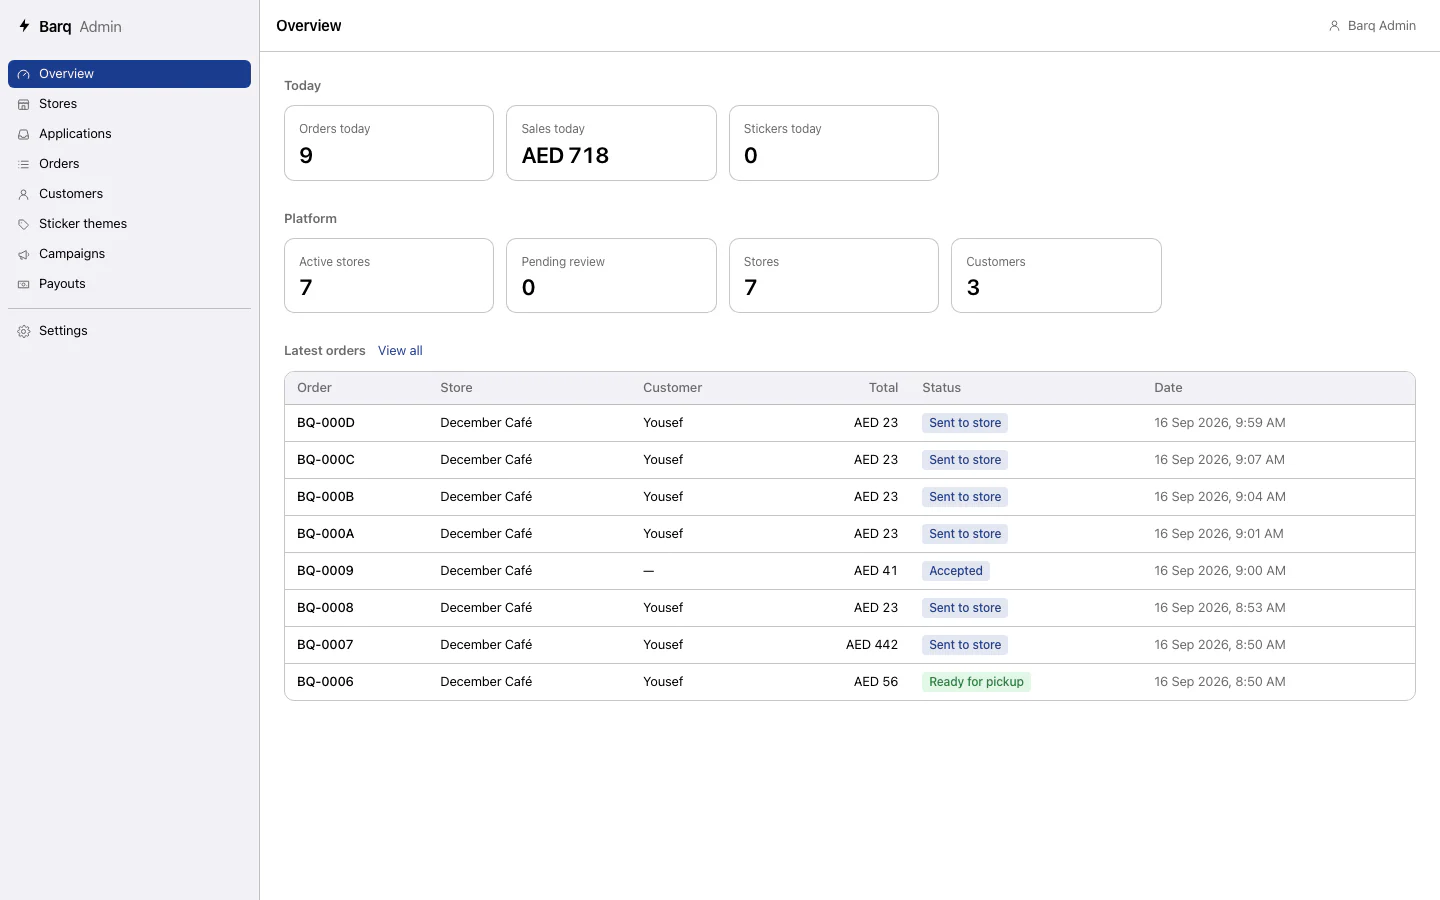Click the Pending review card
Viewport: 1440px width, 900px height.
point(611,276)
